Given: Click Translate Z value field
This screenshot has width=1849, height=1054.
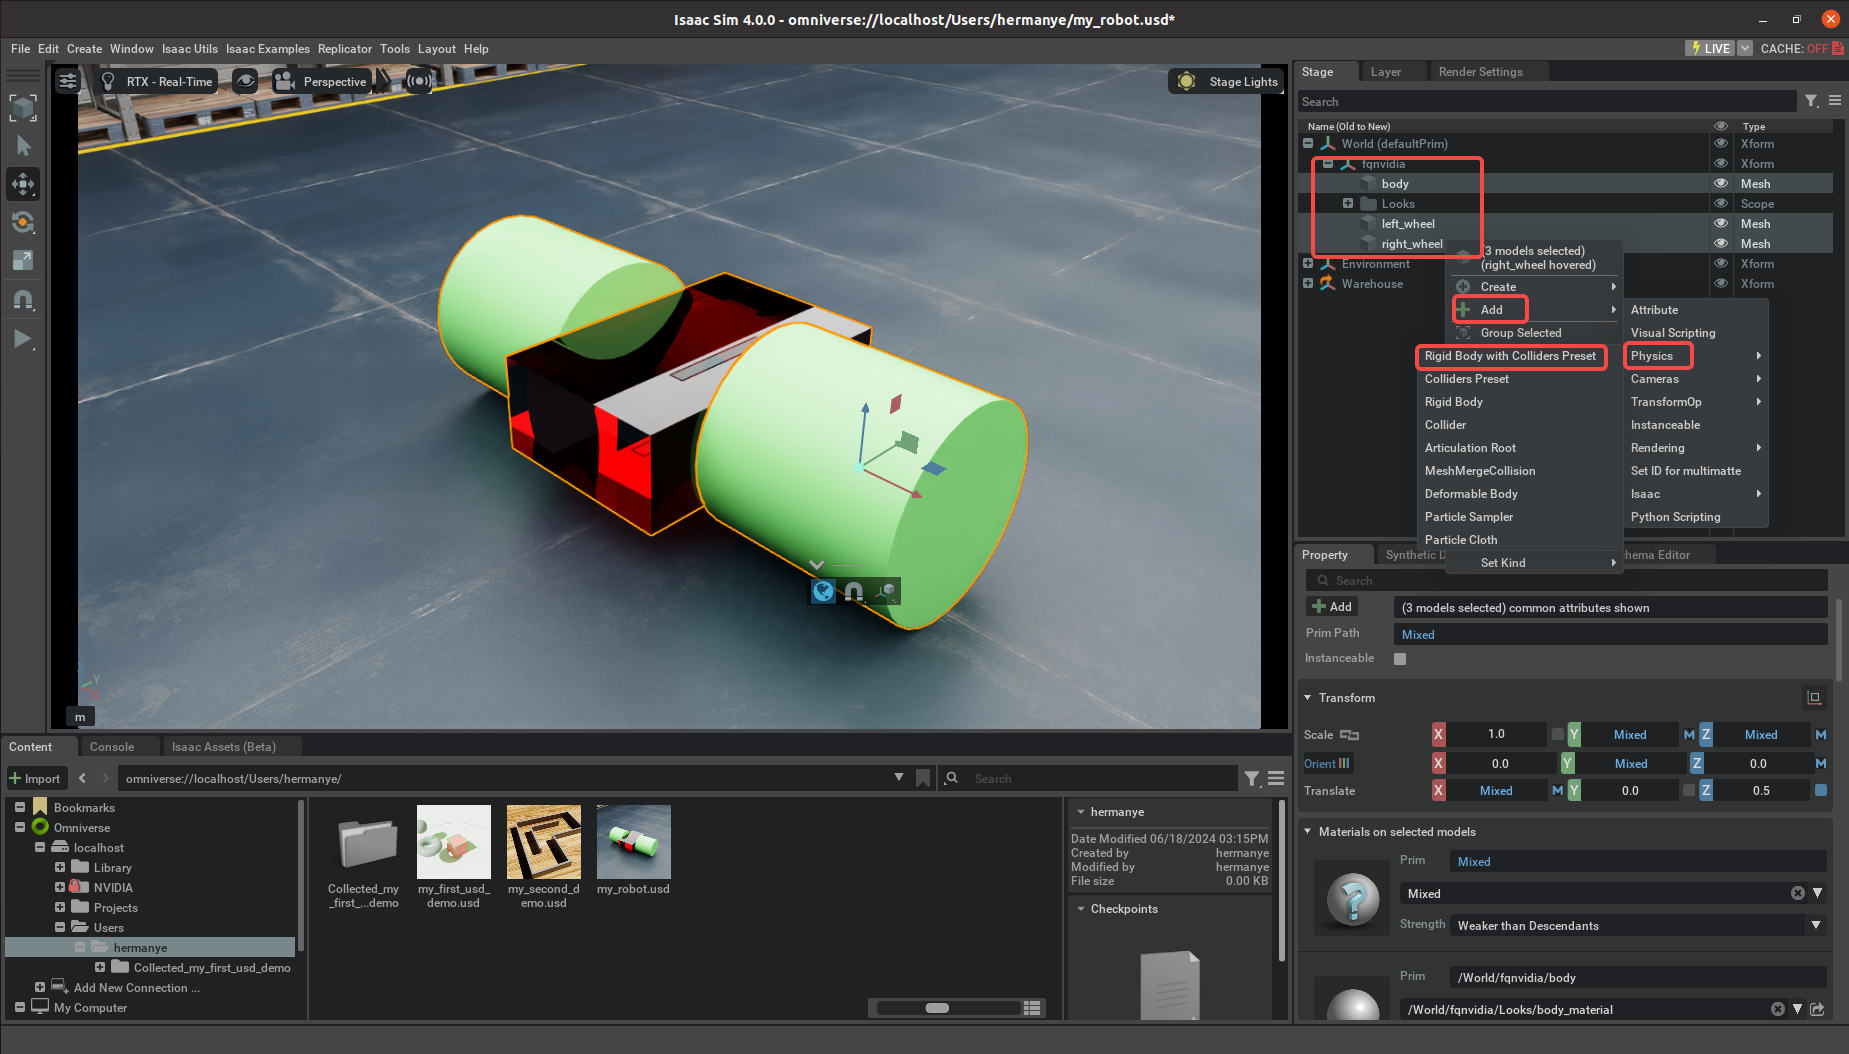Looking at the screenshot, I should tap(1761, 791).
